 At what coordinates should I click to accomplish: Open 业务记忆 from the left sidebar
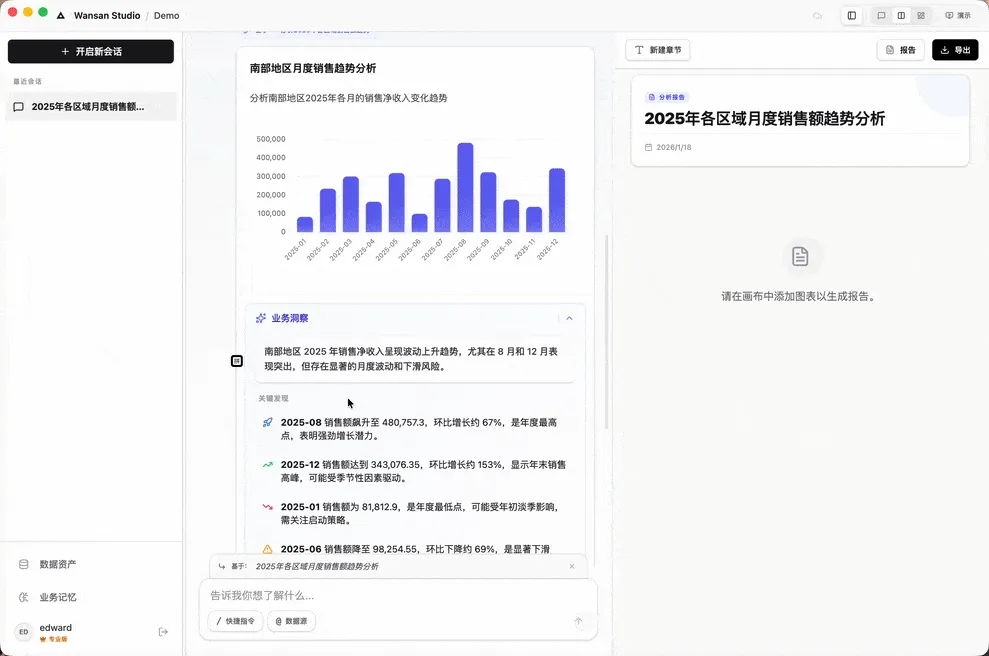point(55,597)
